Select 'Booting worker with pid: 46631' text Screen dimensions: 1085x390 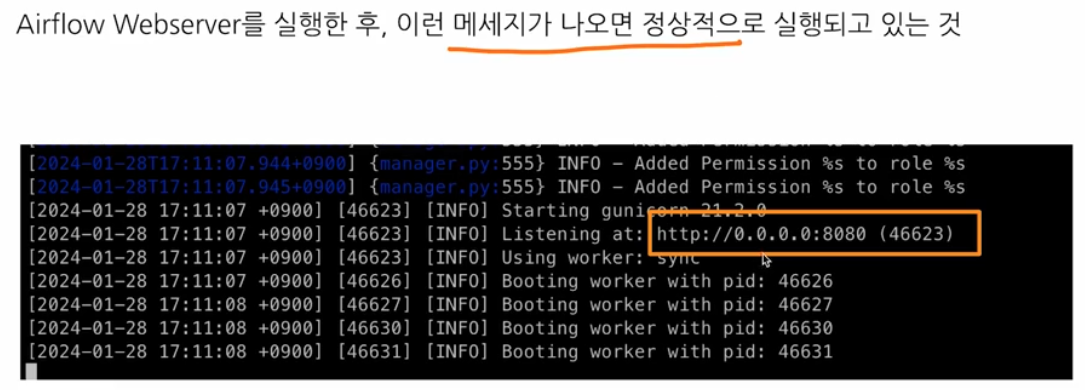click(667, 352)
